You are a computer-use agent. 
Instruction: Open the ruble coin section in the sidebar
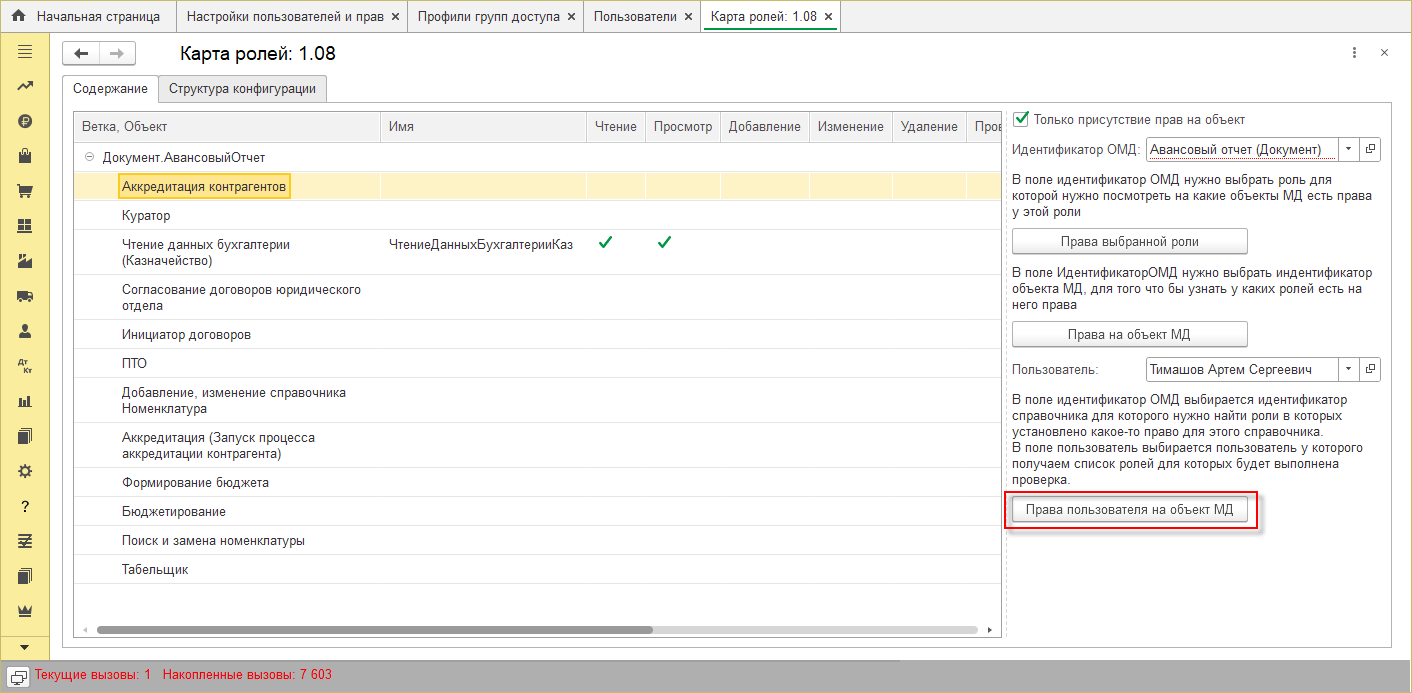coord(25,122)
